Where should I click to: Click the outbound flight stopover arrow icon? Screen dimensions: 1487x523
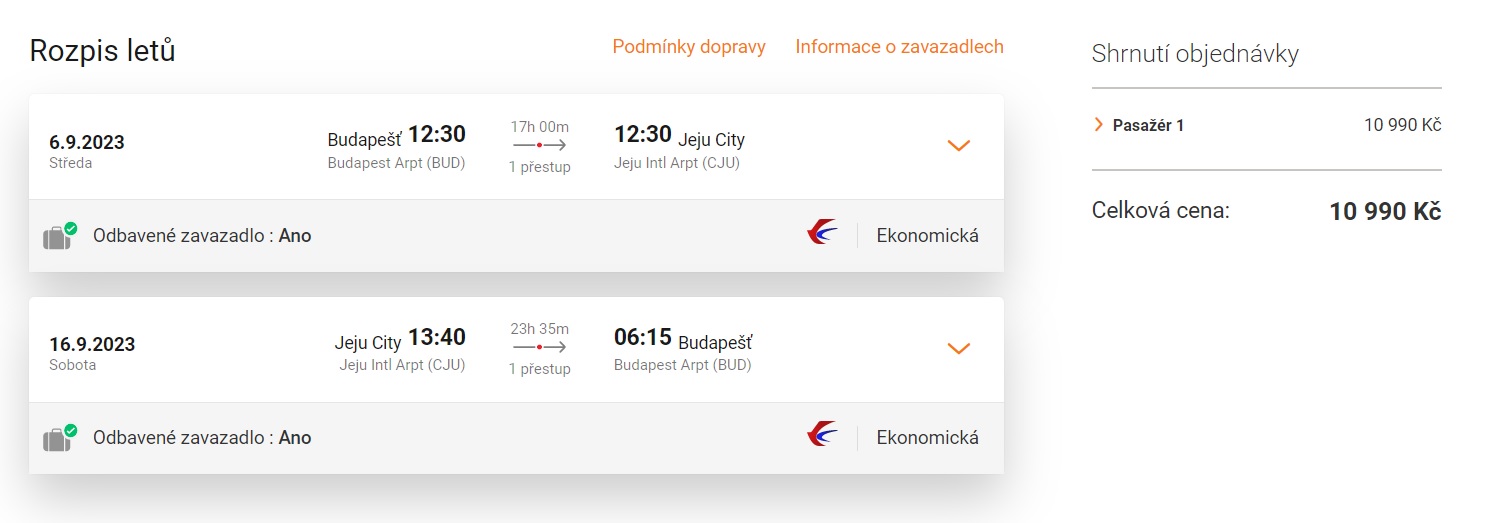point(539,146)
